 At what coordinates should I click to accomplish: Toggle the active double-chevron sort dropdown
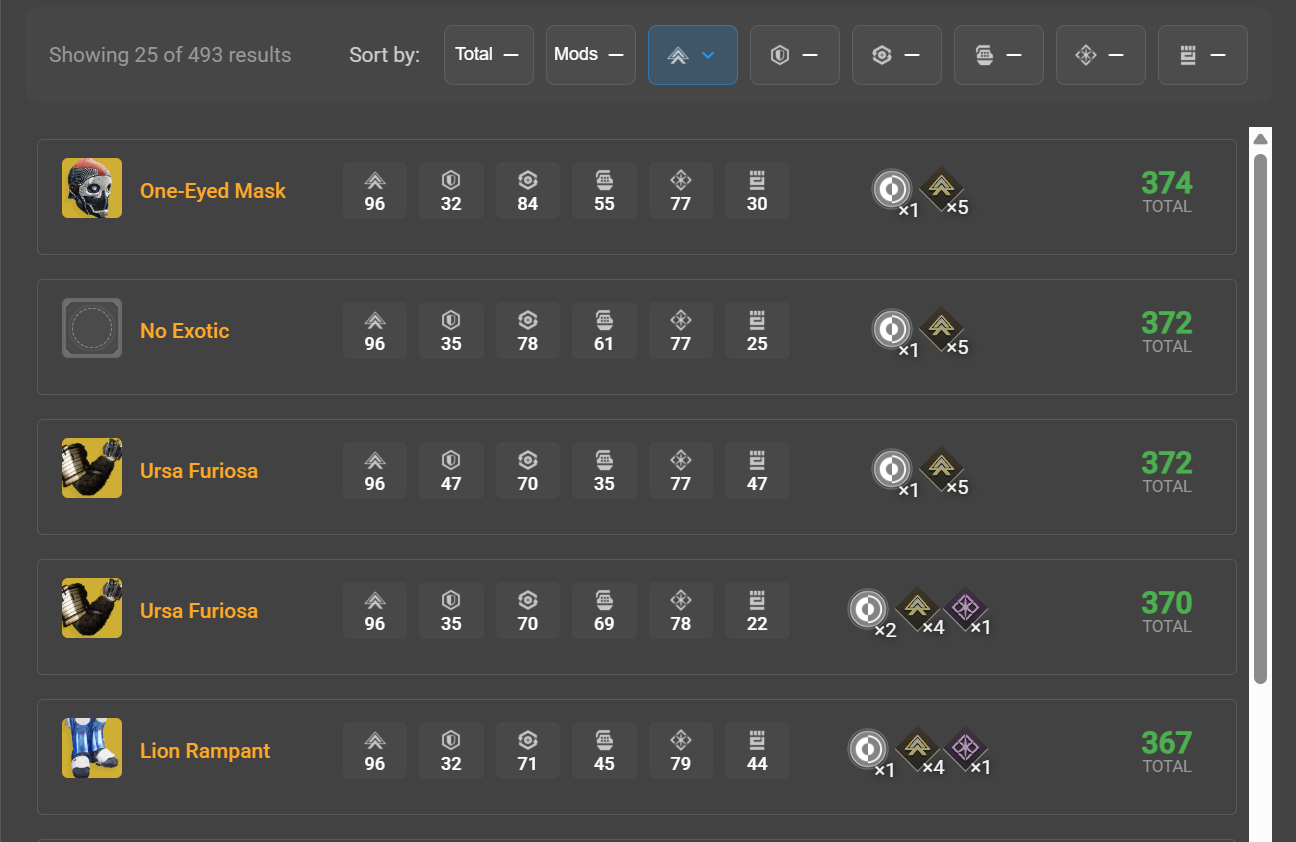[x=692, y=55]
